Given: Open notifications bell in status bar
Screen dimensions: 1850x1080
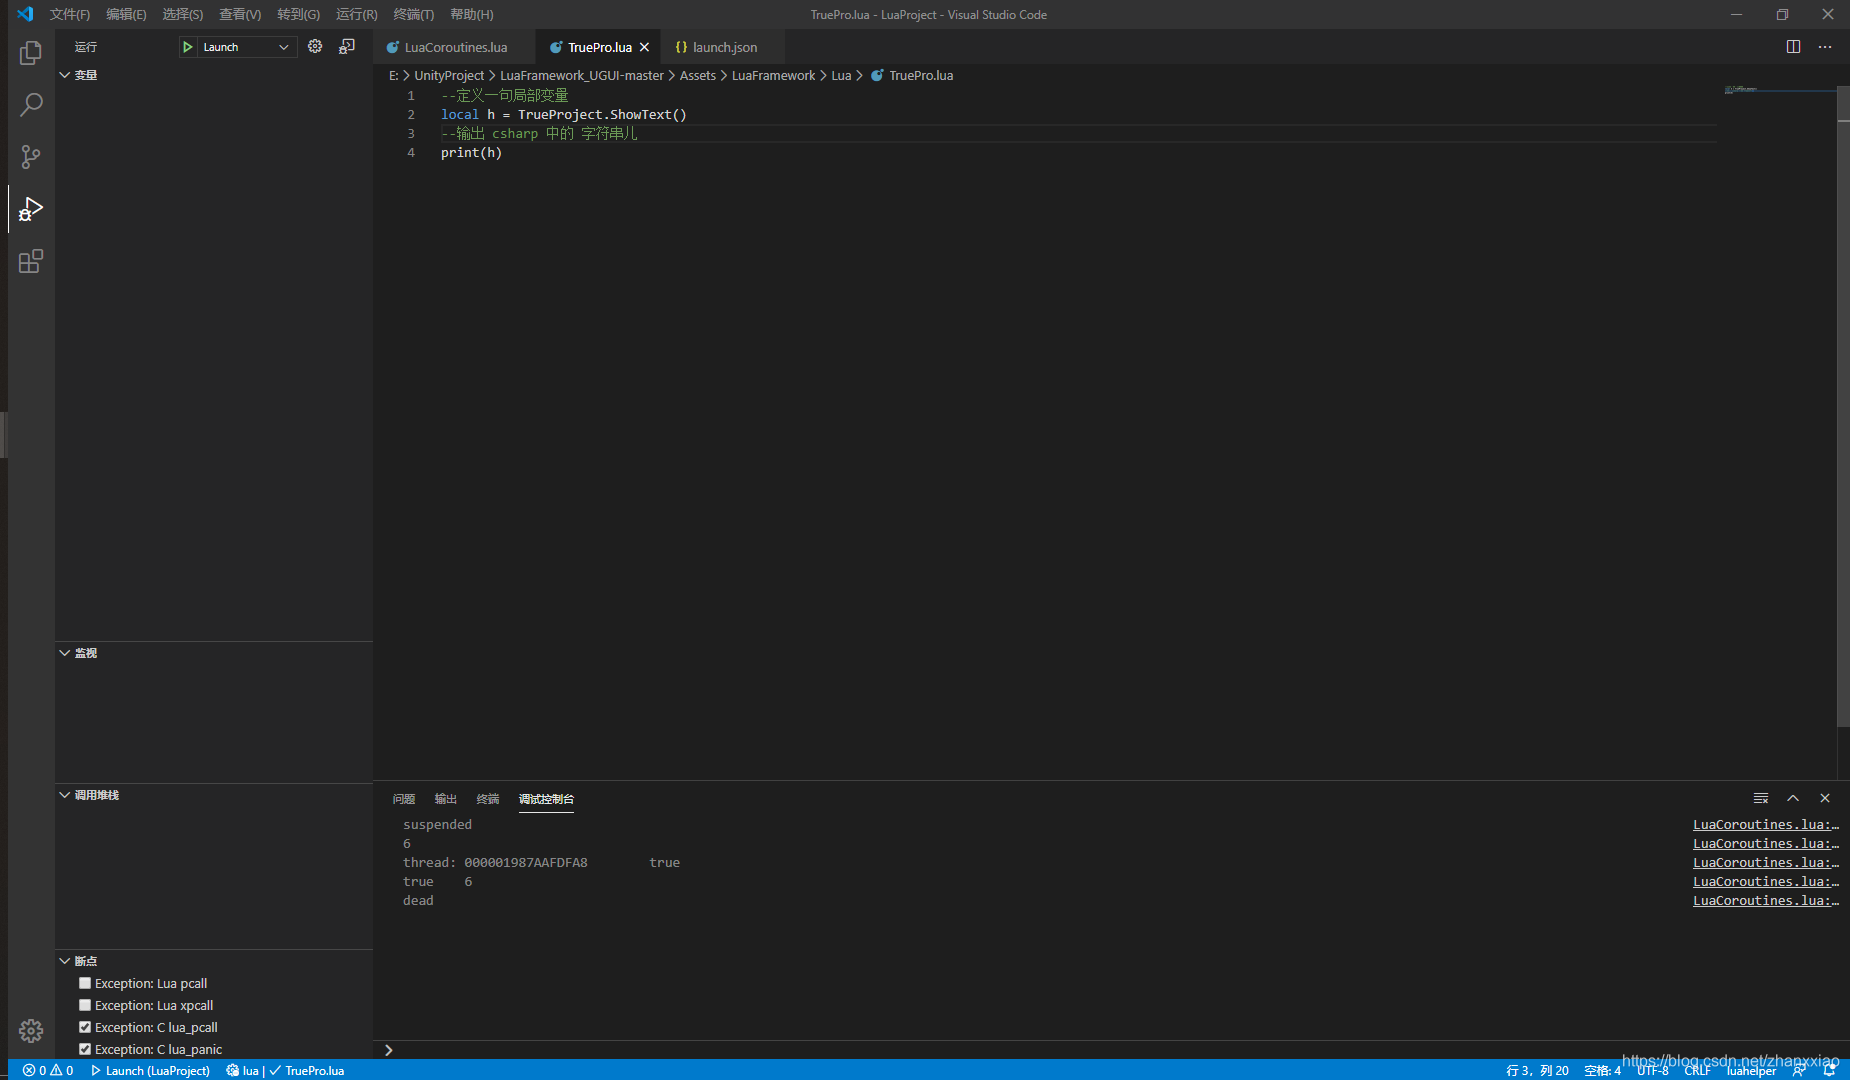Looking at the screenshot, I should click(1829, 1070).
